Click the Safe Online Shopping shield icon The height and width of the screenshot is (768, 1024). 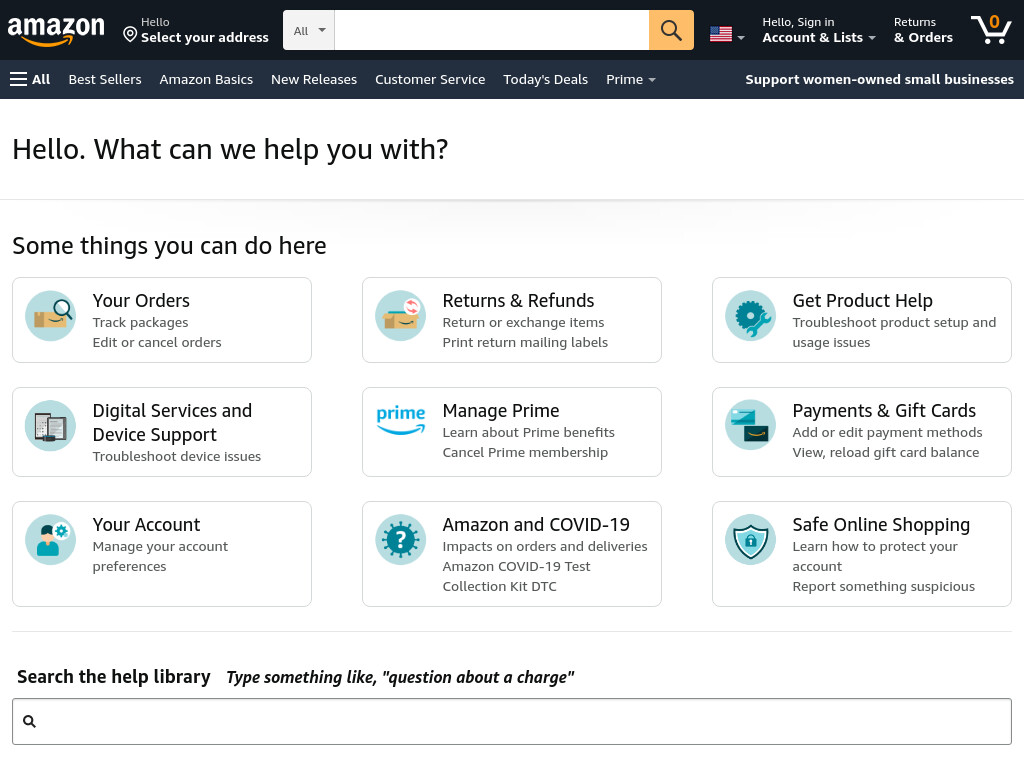[750, 539]
